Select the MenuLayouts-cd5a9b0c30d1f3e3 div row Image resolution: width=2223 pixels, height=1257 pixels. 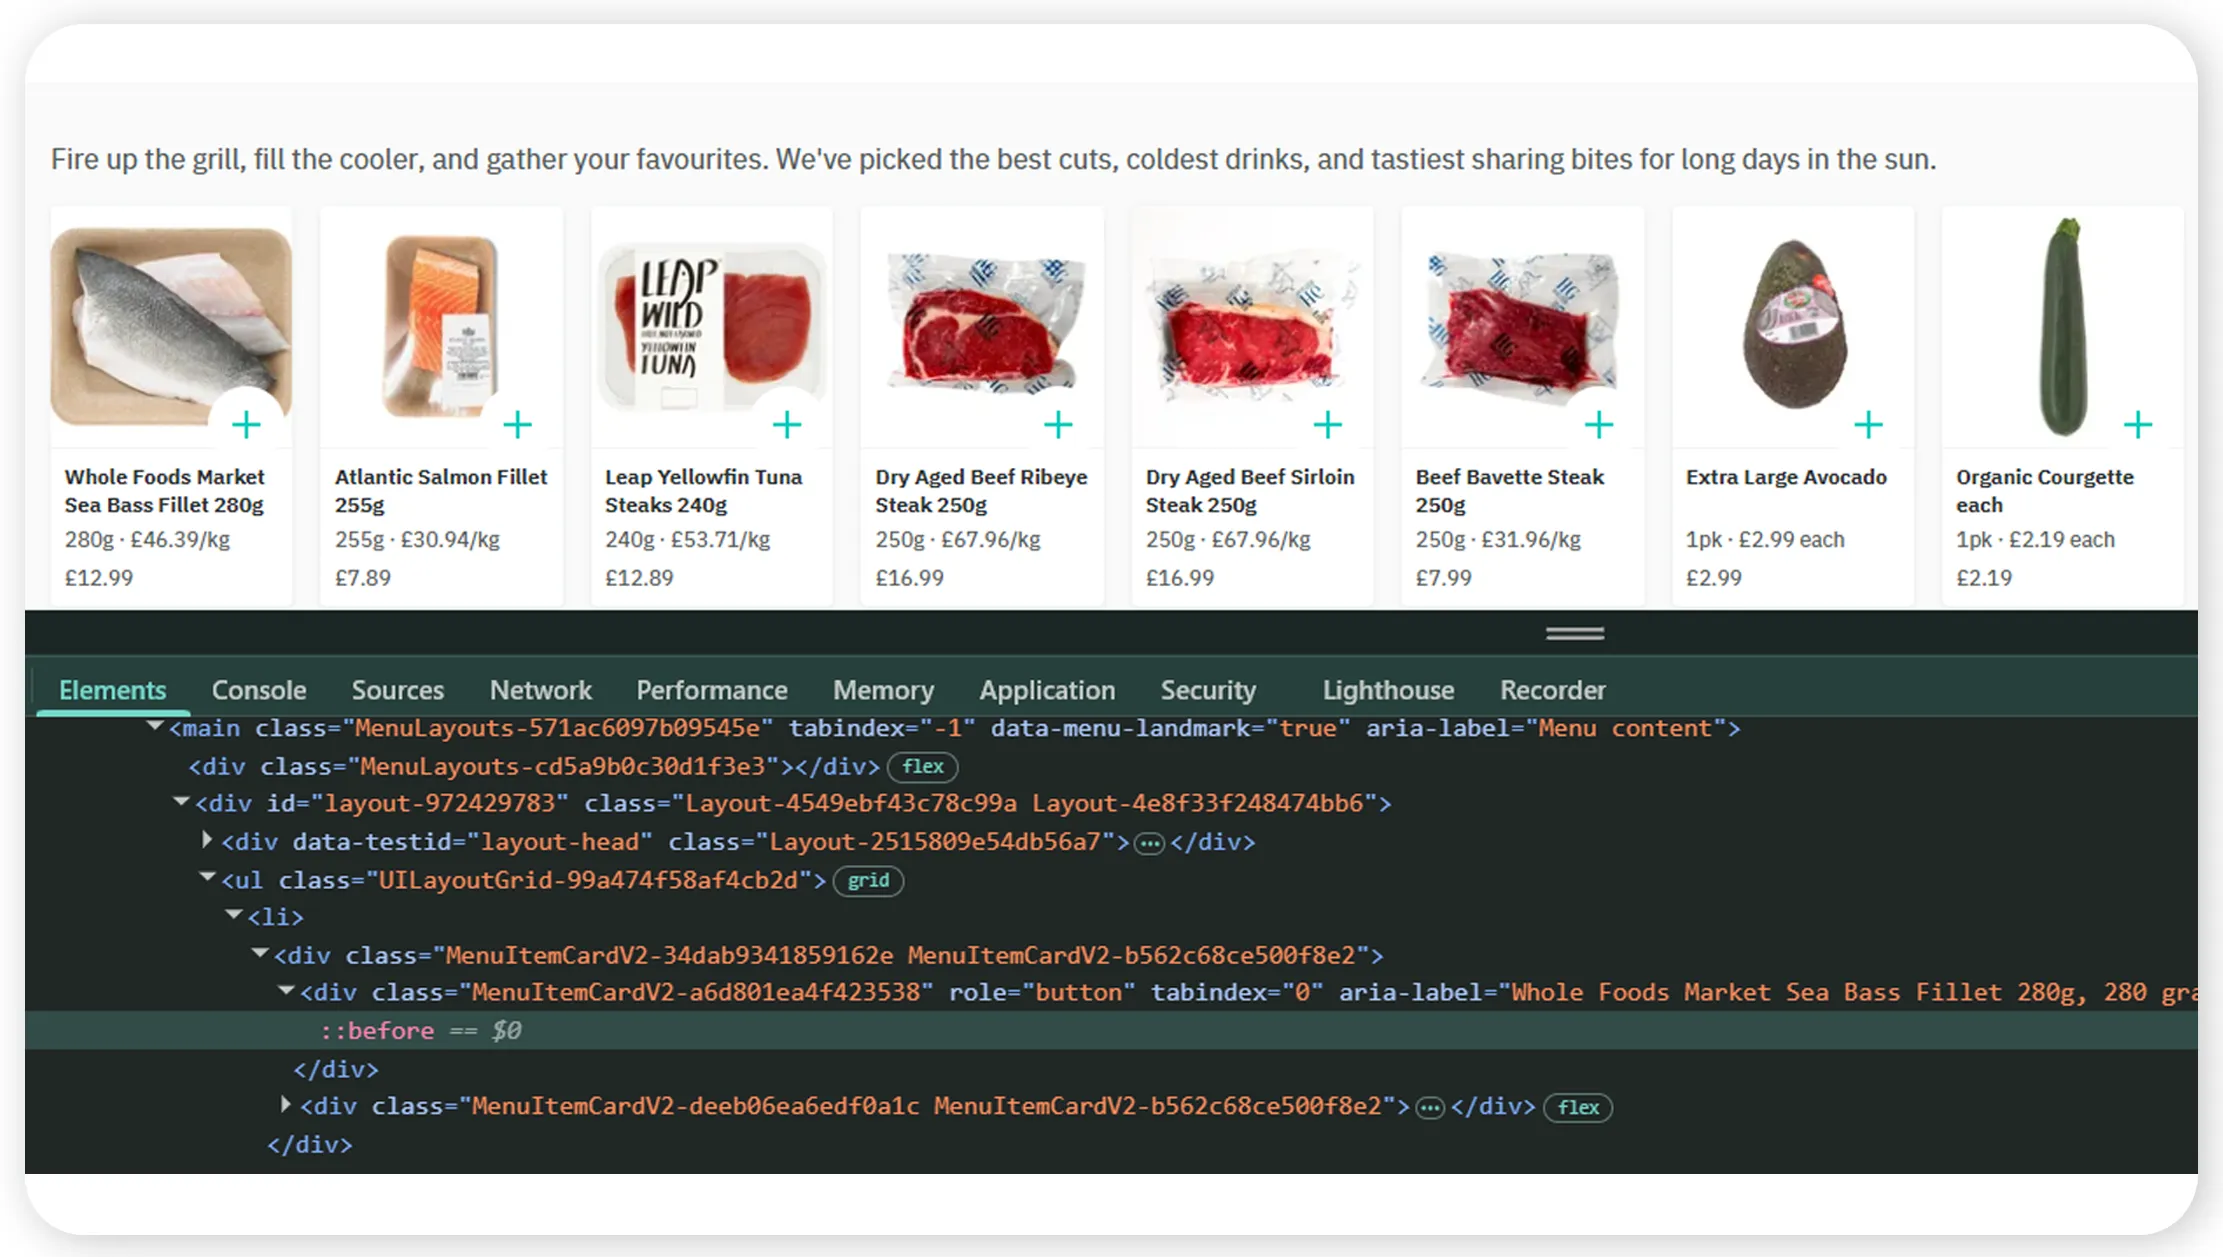[x=1111, y=767]
